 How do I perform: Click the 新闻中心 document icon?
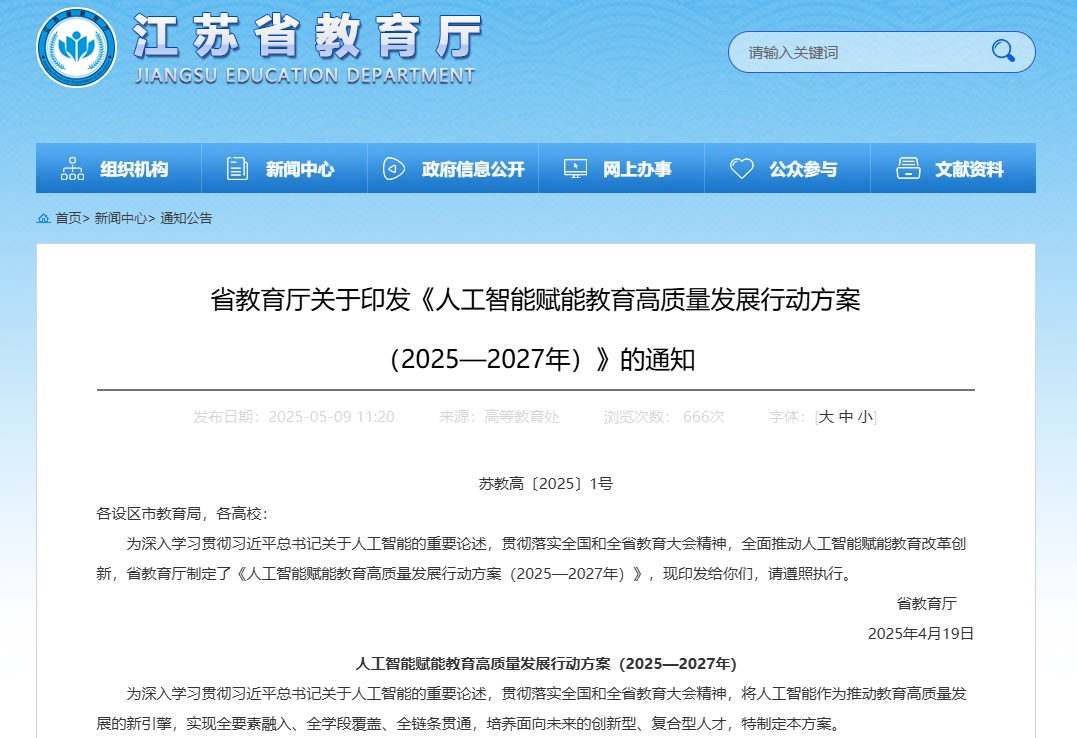tap(237, 169)
